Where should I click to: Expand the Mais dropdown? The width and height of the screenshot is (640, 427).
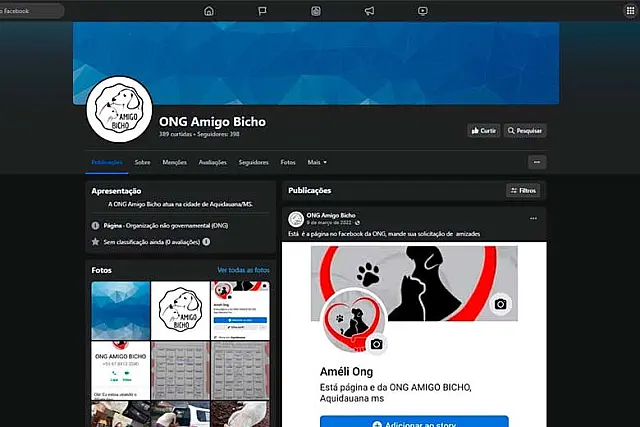(x=317, y=162)
